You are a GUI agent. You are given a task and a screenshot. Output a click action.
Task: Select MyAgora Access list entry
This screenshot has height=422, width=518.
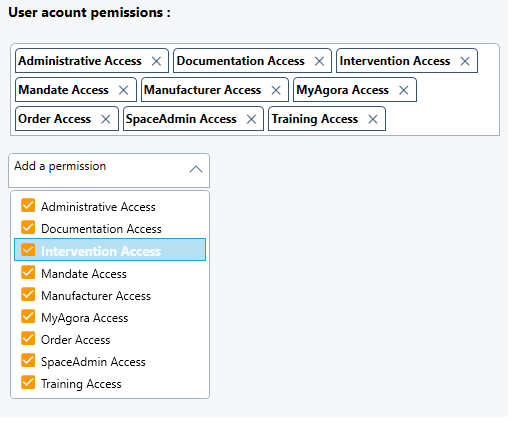point(110,318)
